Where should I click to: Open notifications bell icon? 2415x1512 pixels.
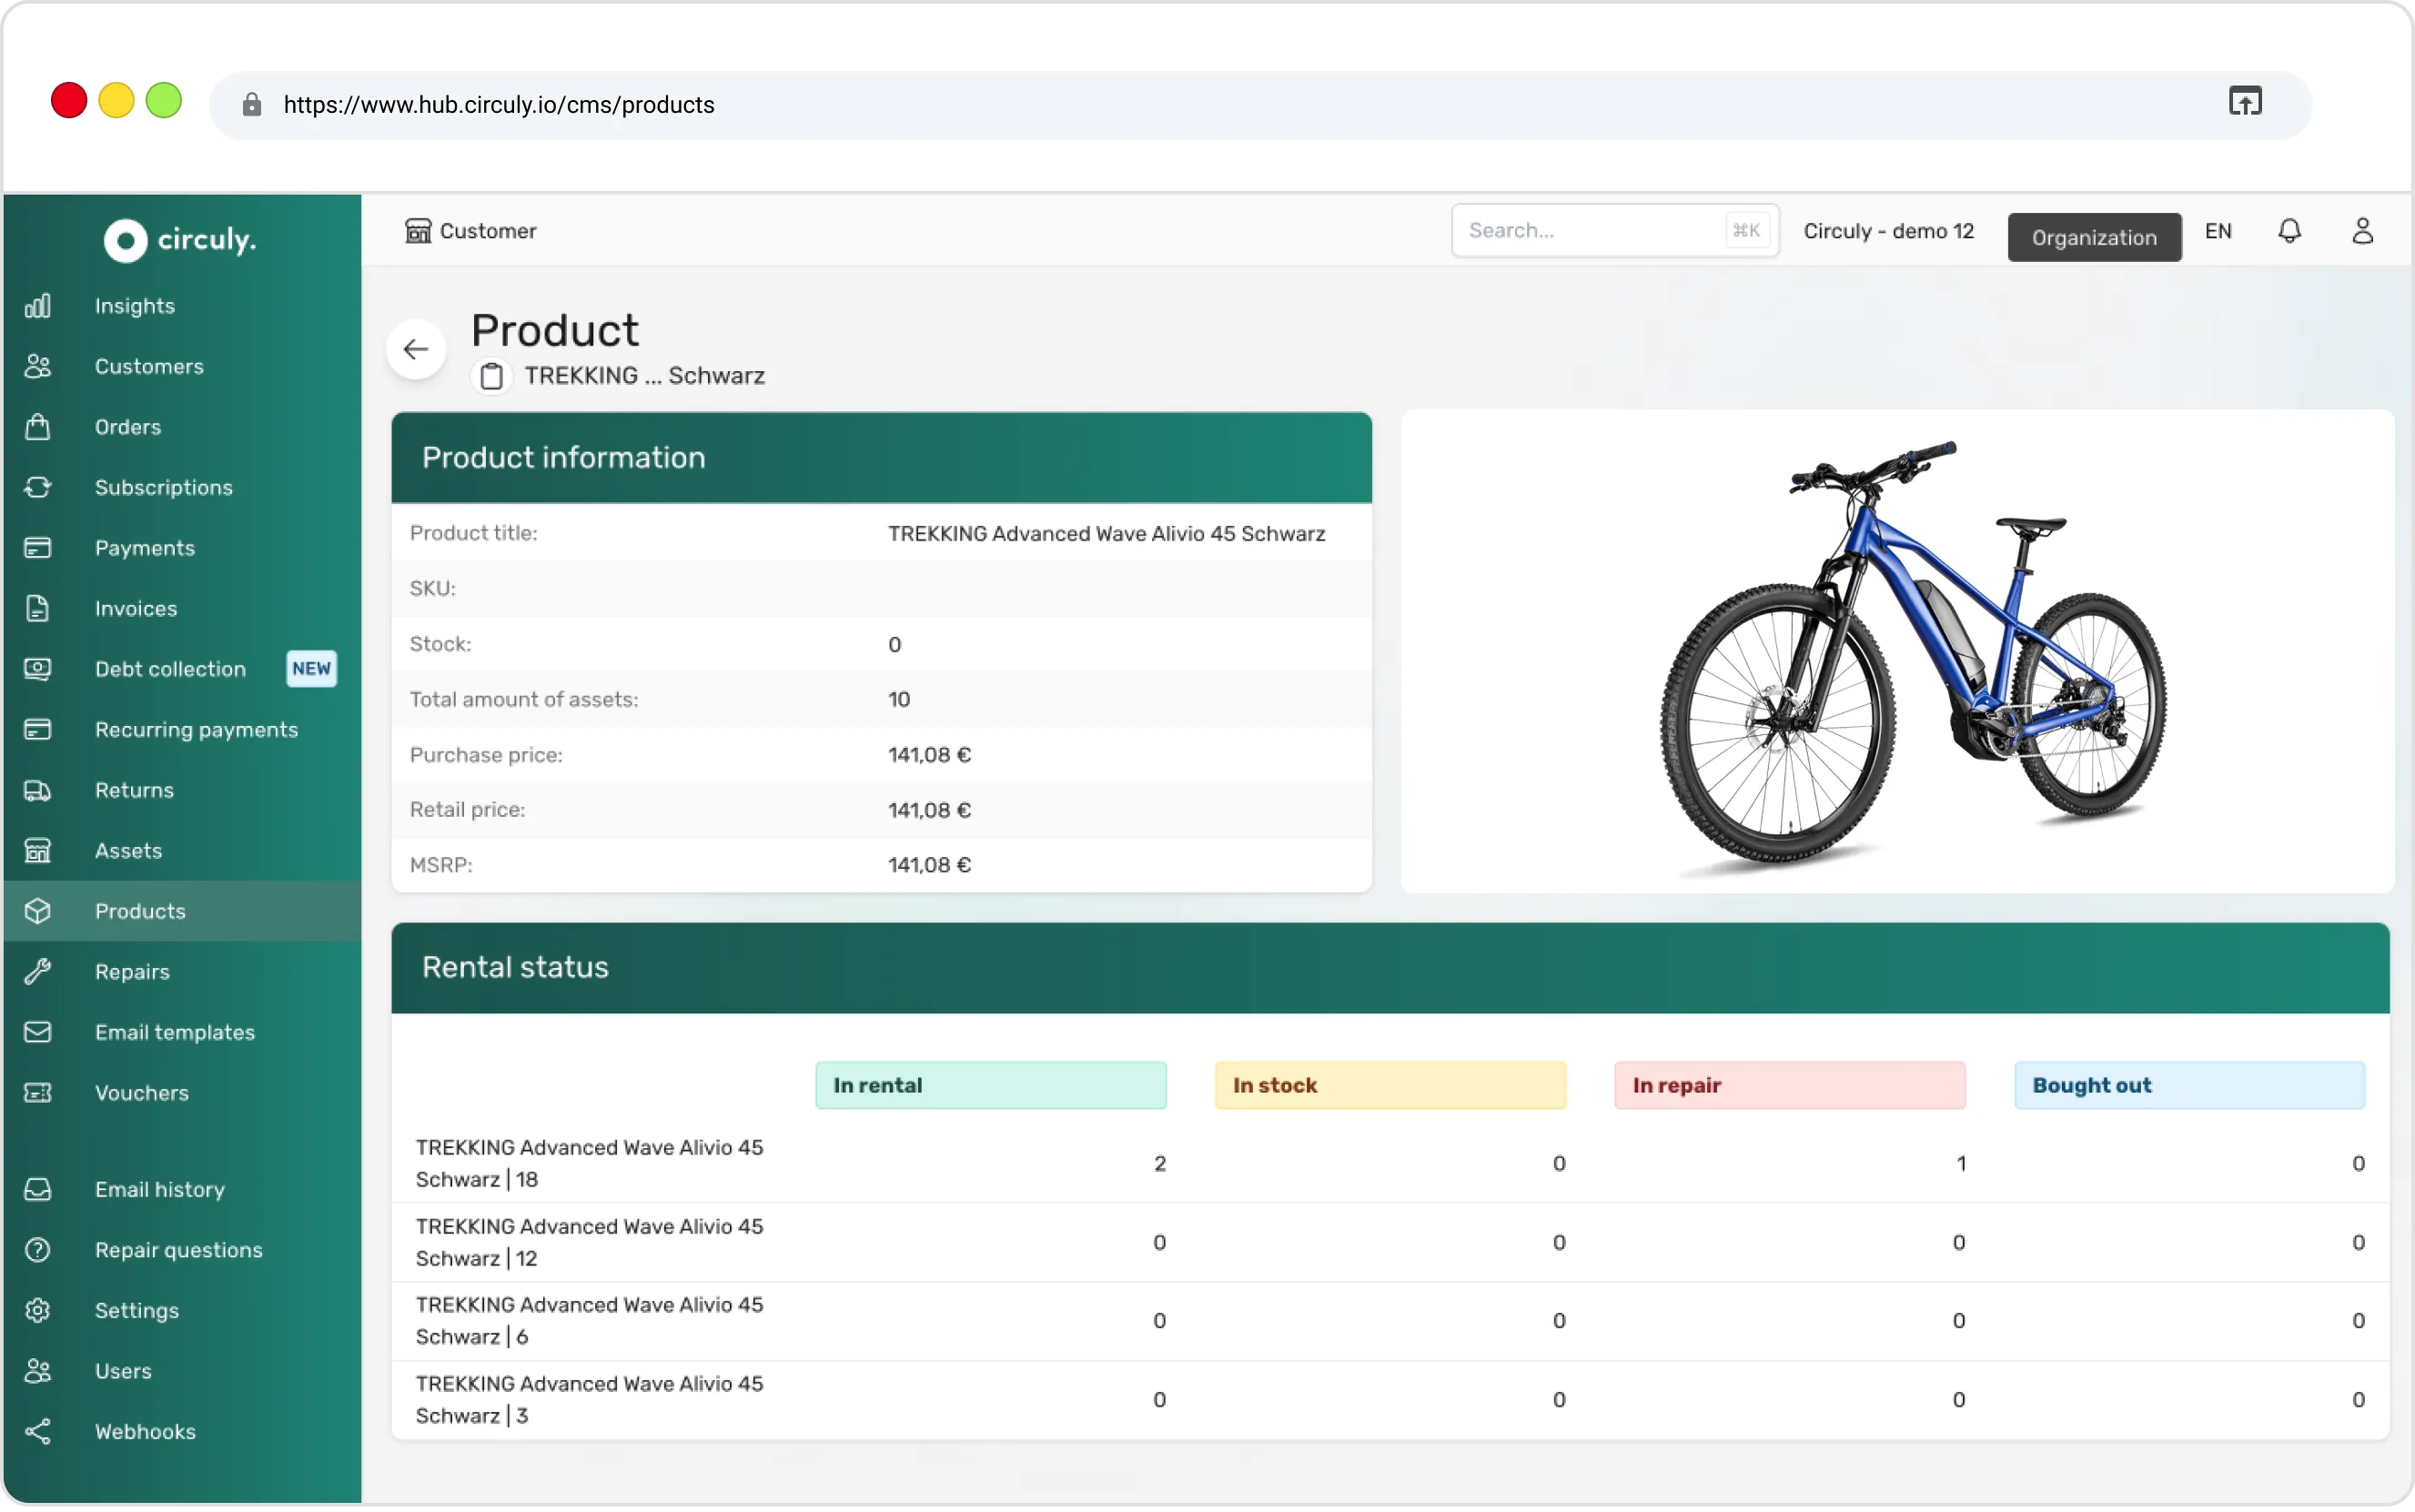tap(2289, 231)
